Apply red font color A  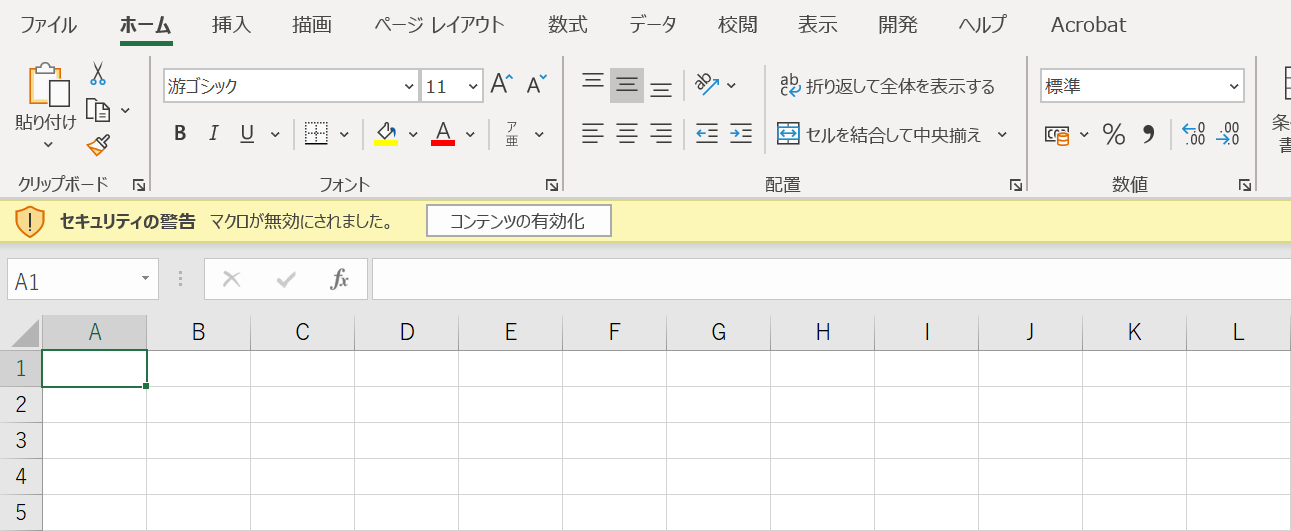coord(443,134)
